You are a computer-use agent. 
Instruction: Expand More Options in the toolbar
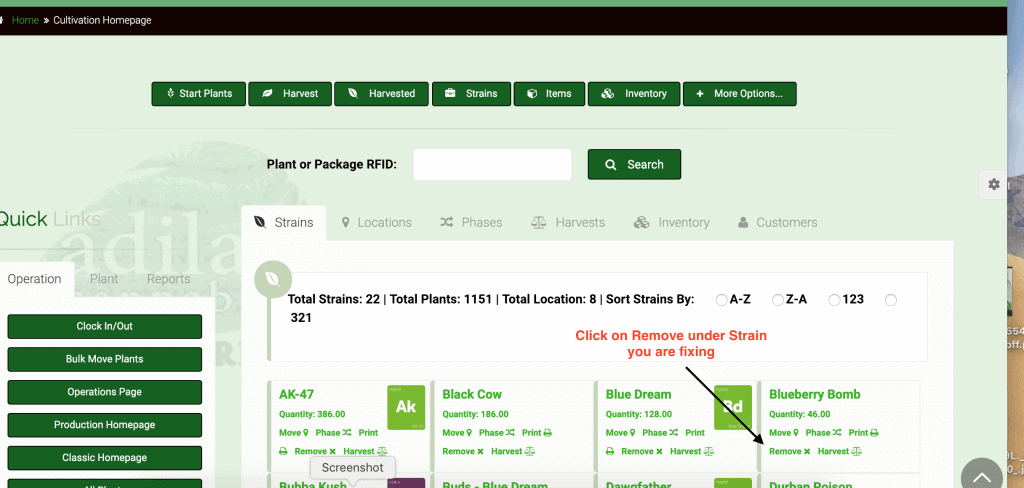740,93
